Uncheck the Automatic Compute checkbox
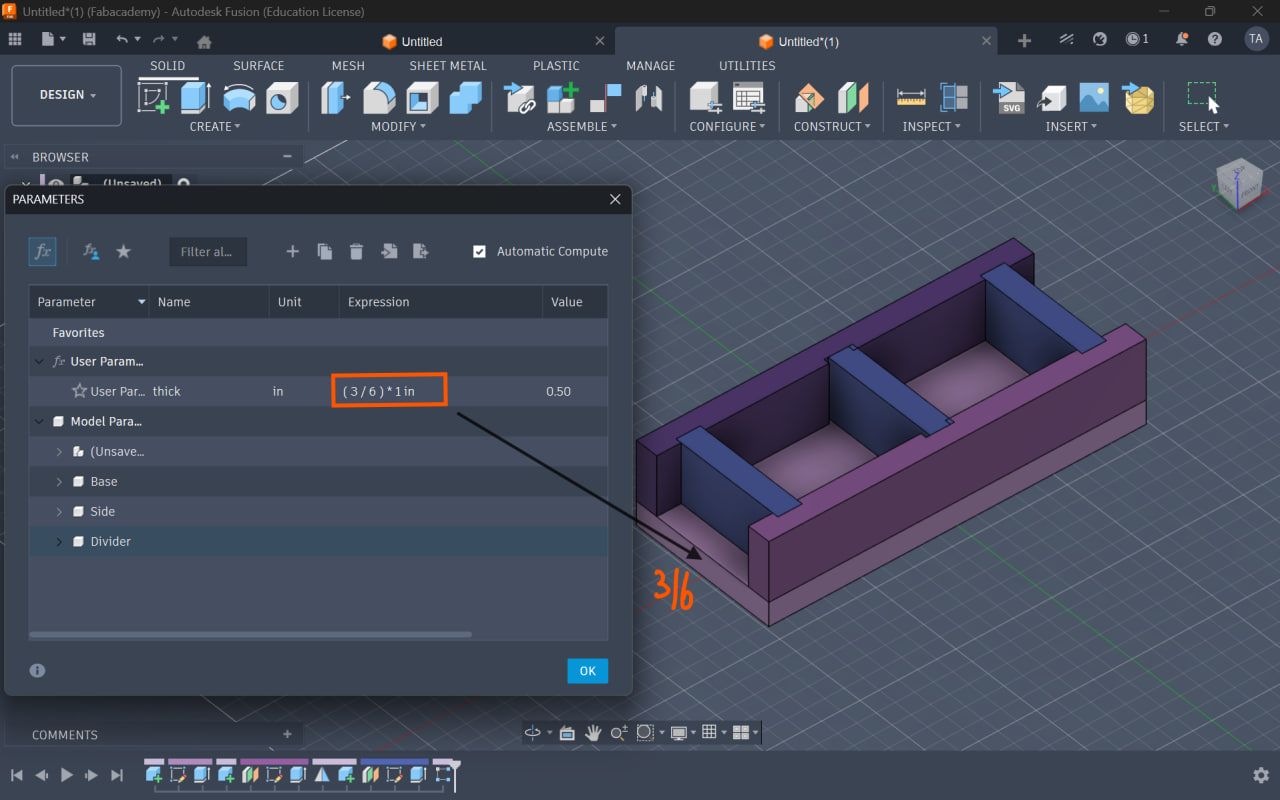 (x=479, y=252)
